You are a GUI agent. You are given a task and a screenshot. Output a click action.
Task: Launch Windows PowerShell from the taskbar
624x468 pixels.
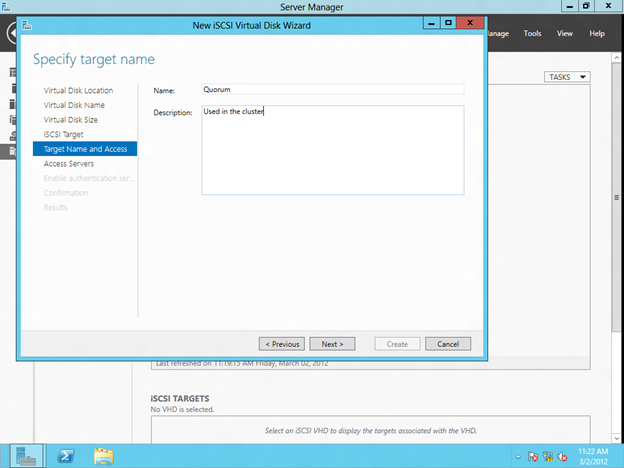pos(67,456)
